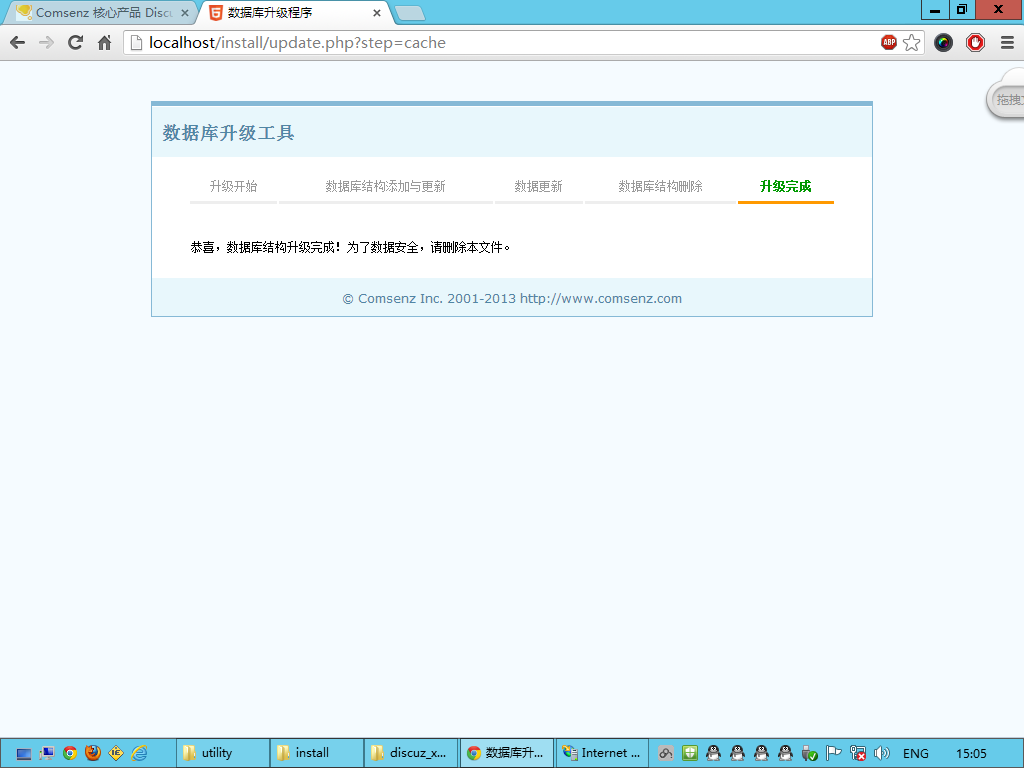Click the cloud drag widget at right edge
The width and height of the screenshot is (1024, 768).
tap(1005, 95)
